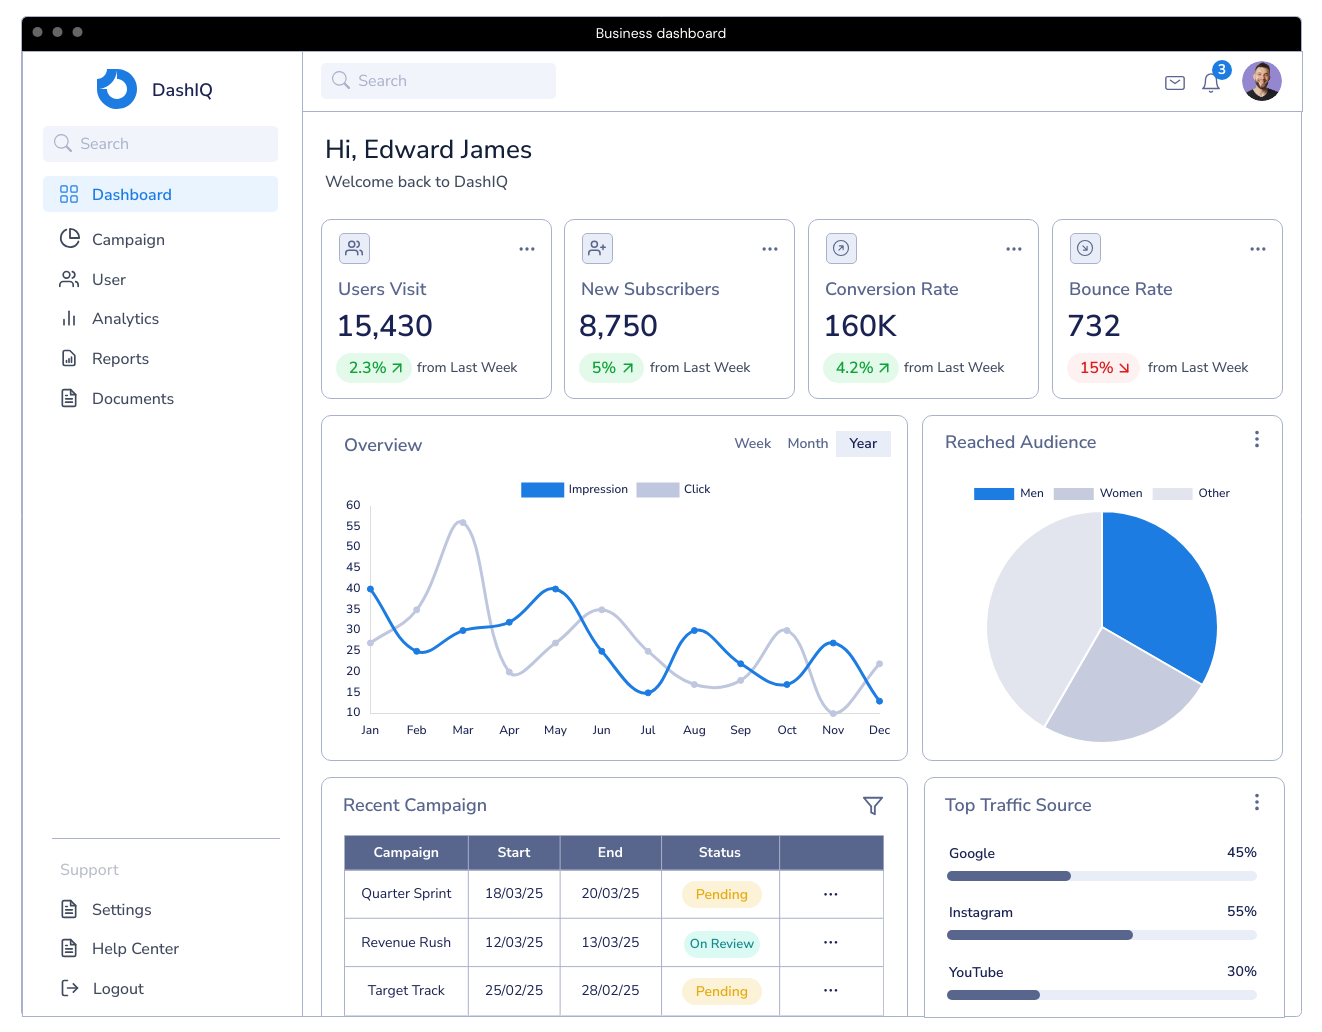The height and width of the screenshot is (1032, 1322).
Task: Switch Overview chart to Month
Action: pyautogui.click(x=808, y=443)
